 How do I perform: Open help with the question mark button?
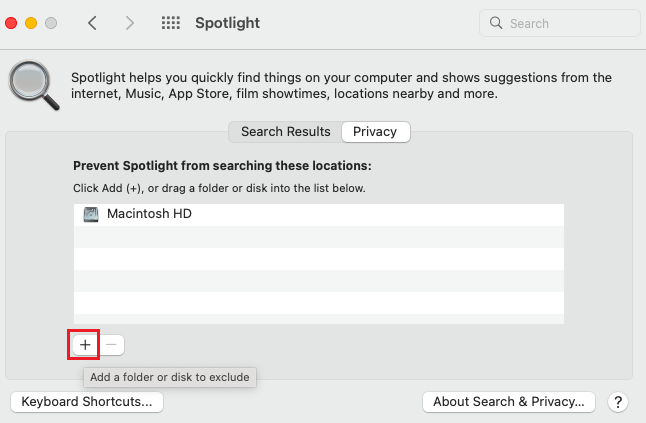pos(618,402)
